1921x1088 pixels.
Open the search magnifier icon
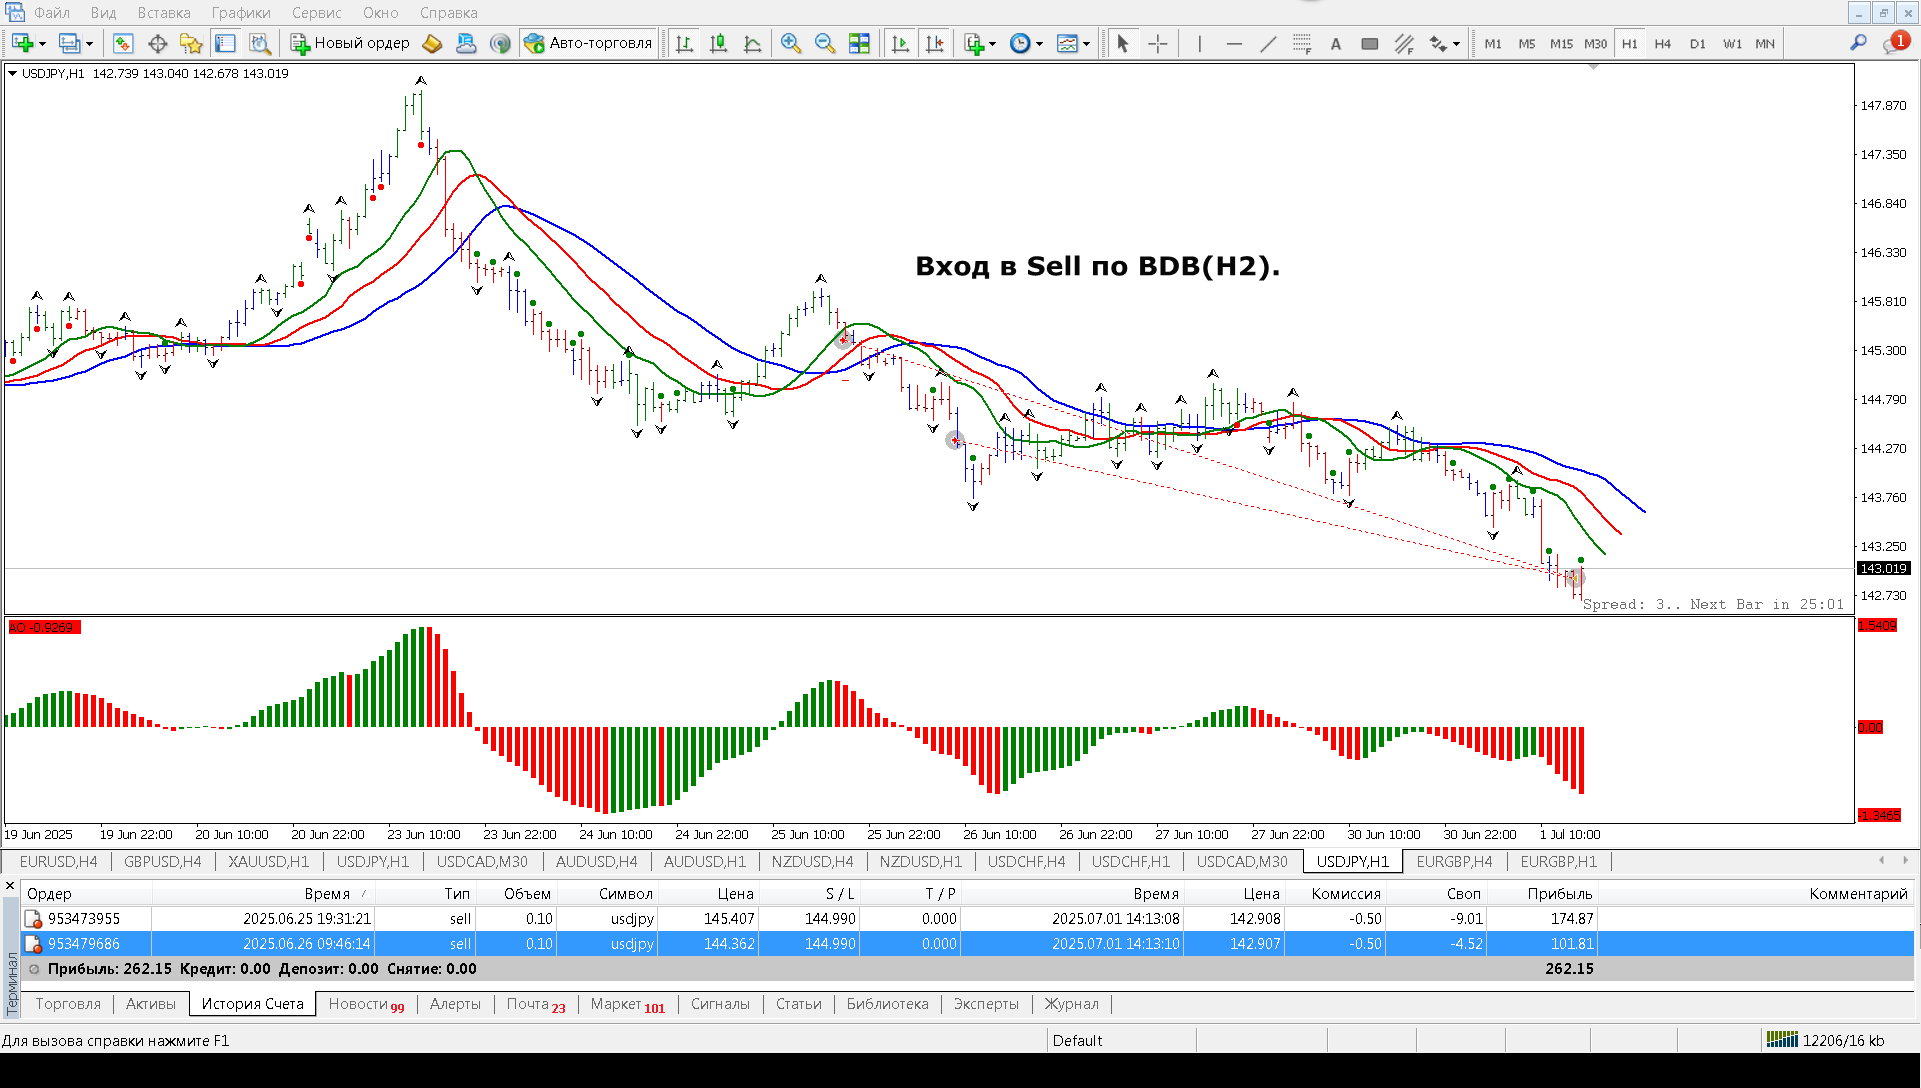1858,43
